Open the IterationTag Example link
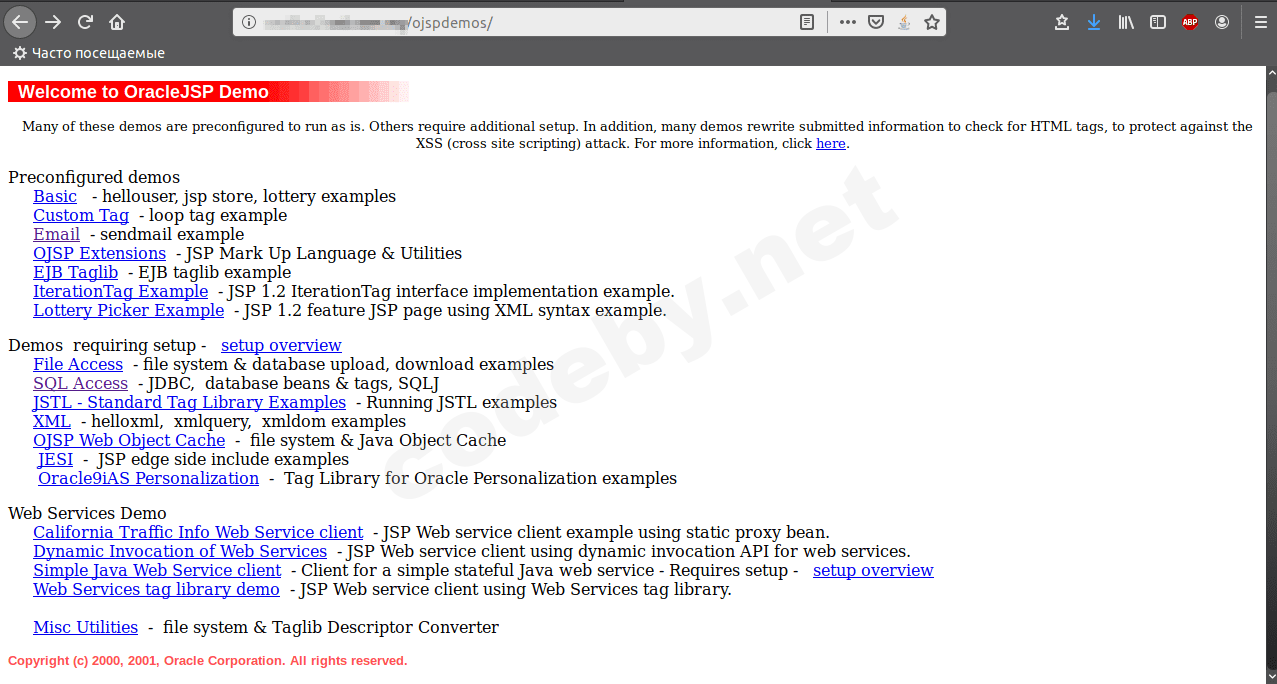 tap(120, 292)
